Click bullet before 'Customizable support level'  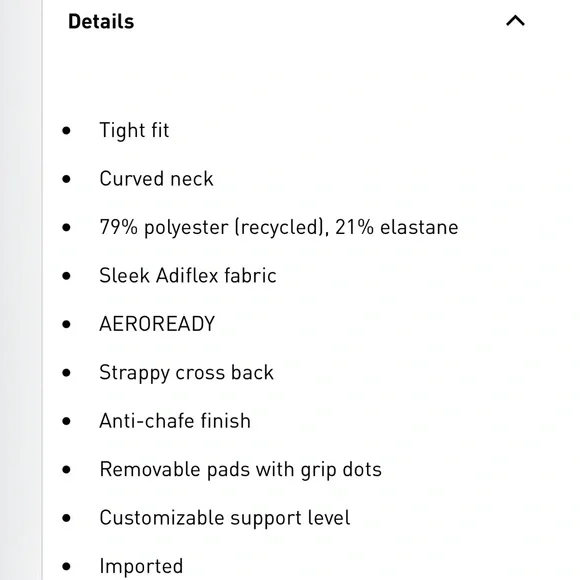(x=67, y=518)
